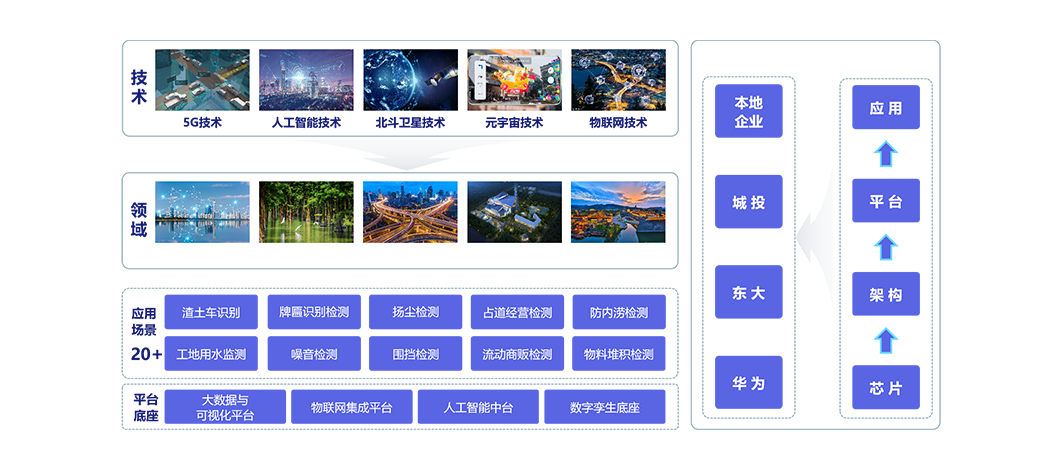Click the 流动商贩检测 button
The height and width of the screenshot is (470, 1061).
[x=517, y=354]
